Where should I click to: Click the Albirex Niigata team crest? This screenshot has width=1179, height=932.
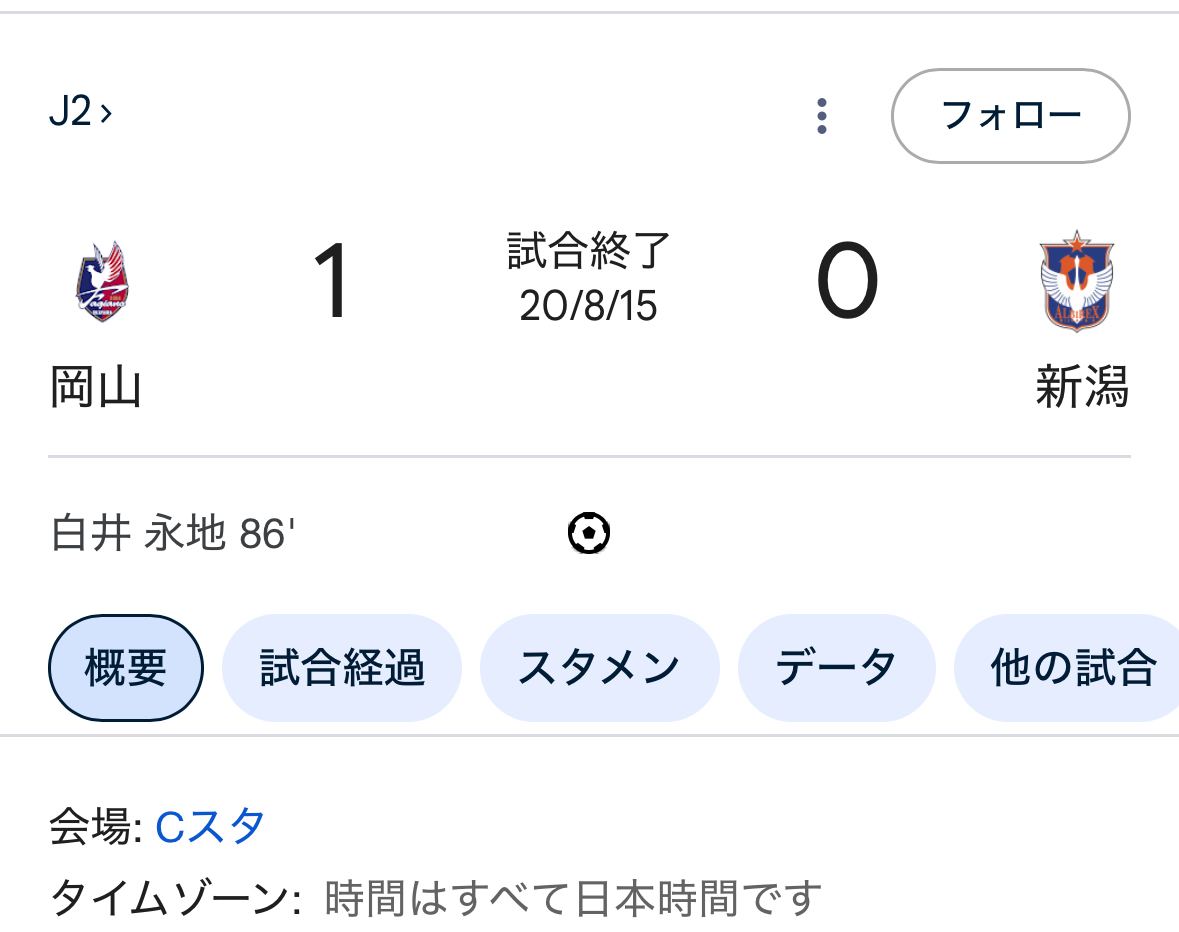(1076, 281)
